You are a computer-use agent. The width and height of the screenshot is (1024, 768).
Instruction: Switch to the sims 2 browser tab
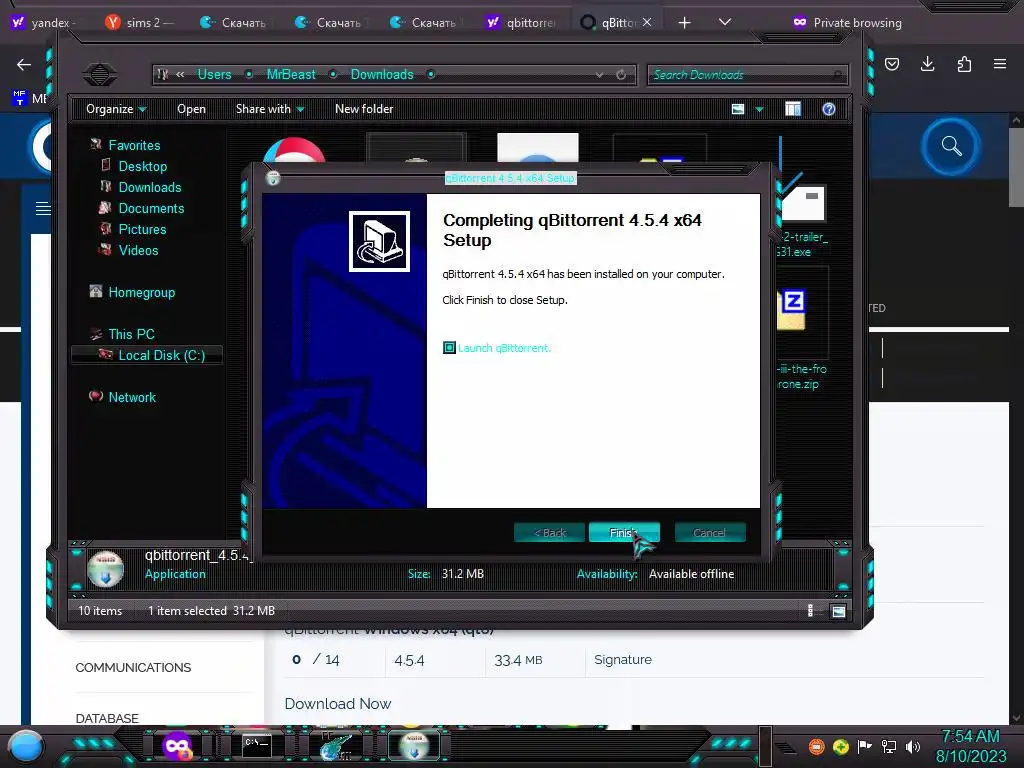[140, 22]
